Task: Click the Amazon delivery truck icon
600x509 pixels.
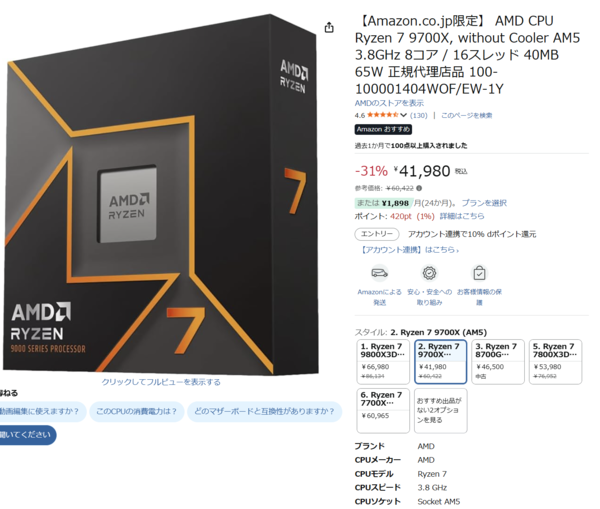Action: (380, 273)
